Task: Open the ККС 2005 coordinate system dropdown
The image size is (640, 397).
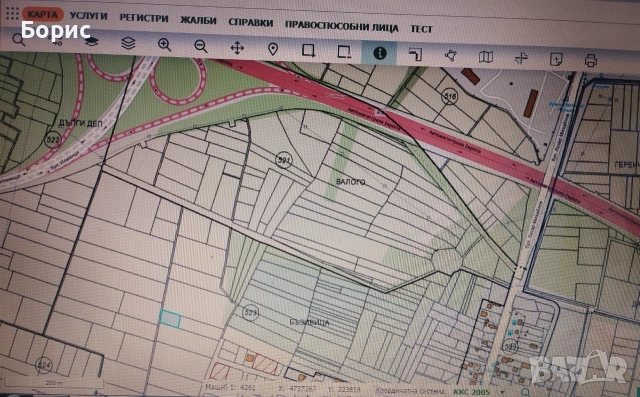Action: click(x=478, y=392)
